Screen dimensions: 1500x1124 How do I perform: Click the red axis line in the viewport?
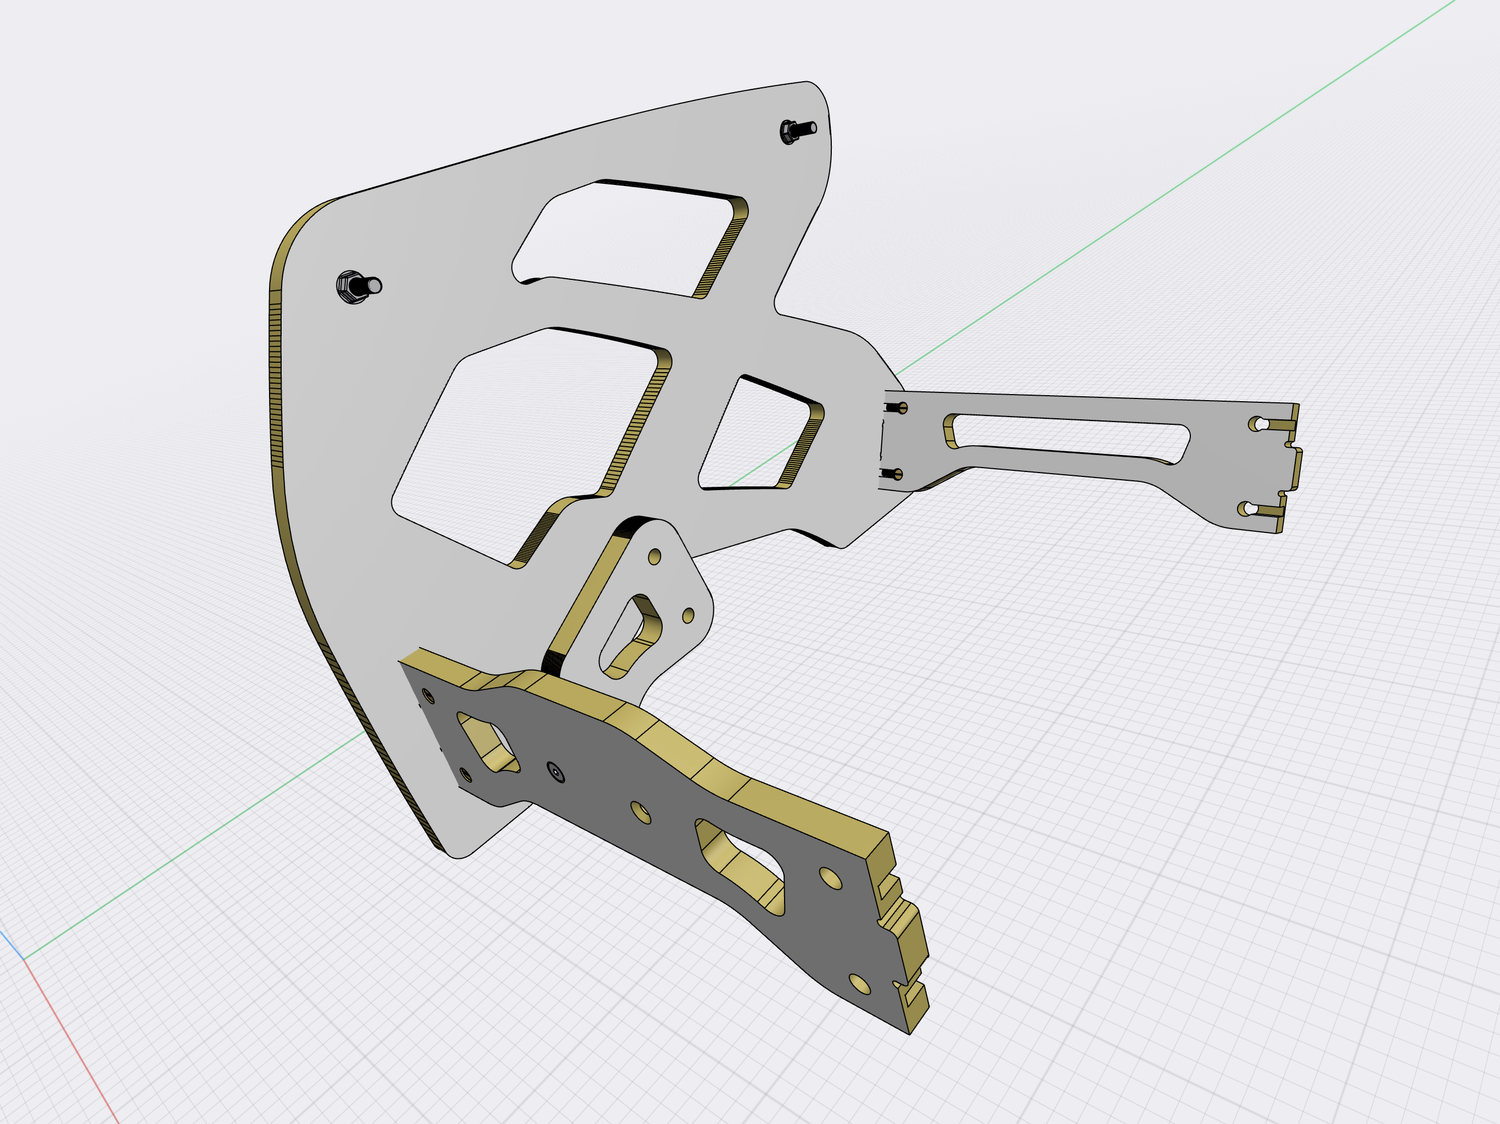(70, 1030)
